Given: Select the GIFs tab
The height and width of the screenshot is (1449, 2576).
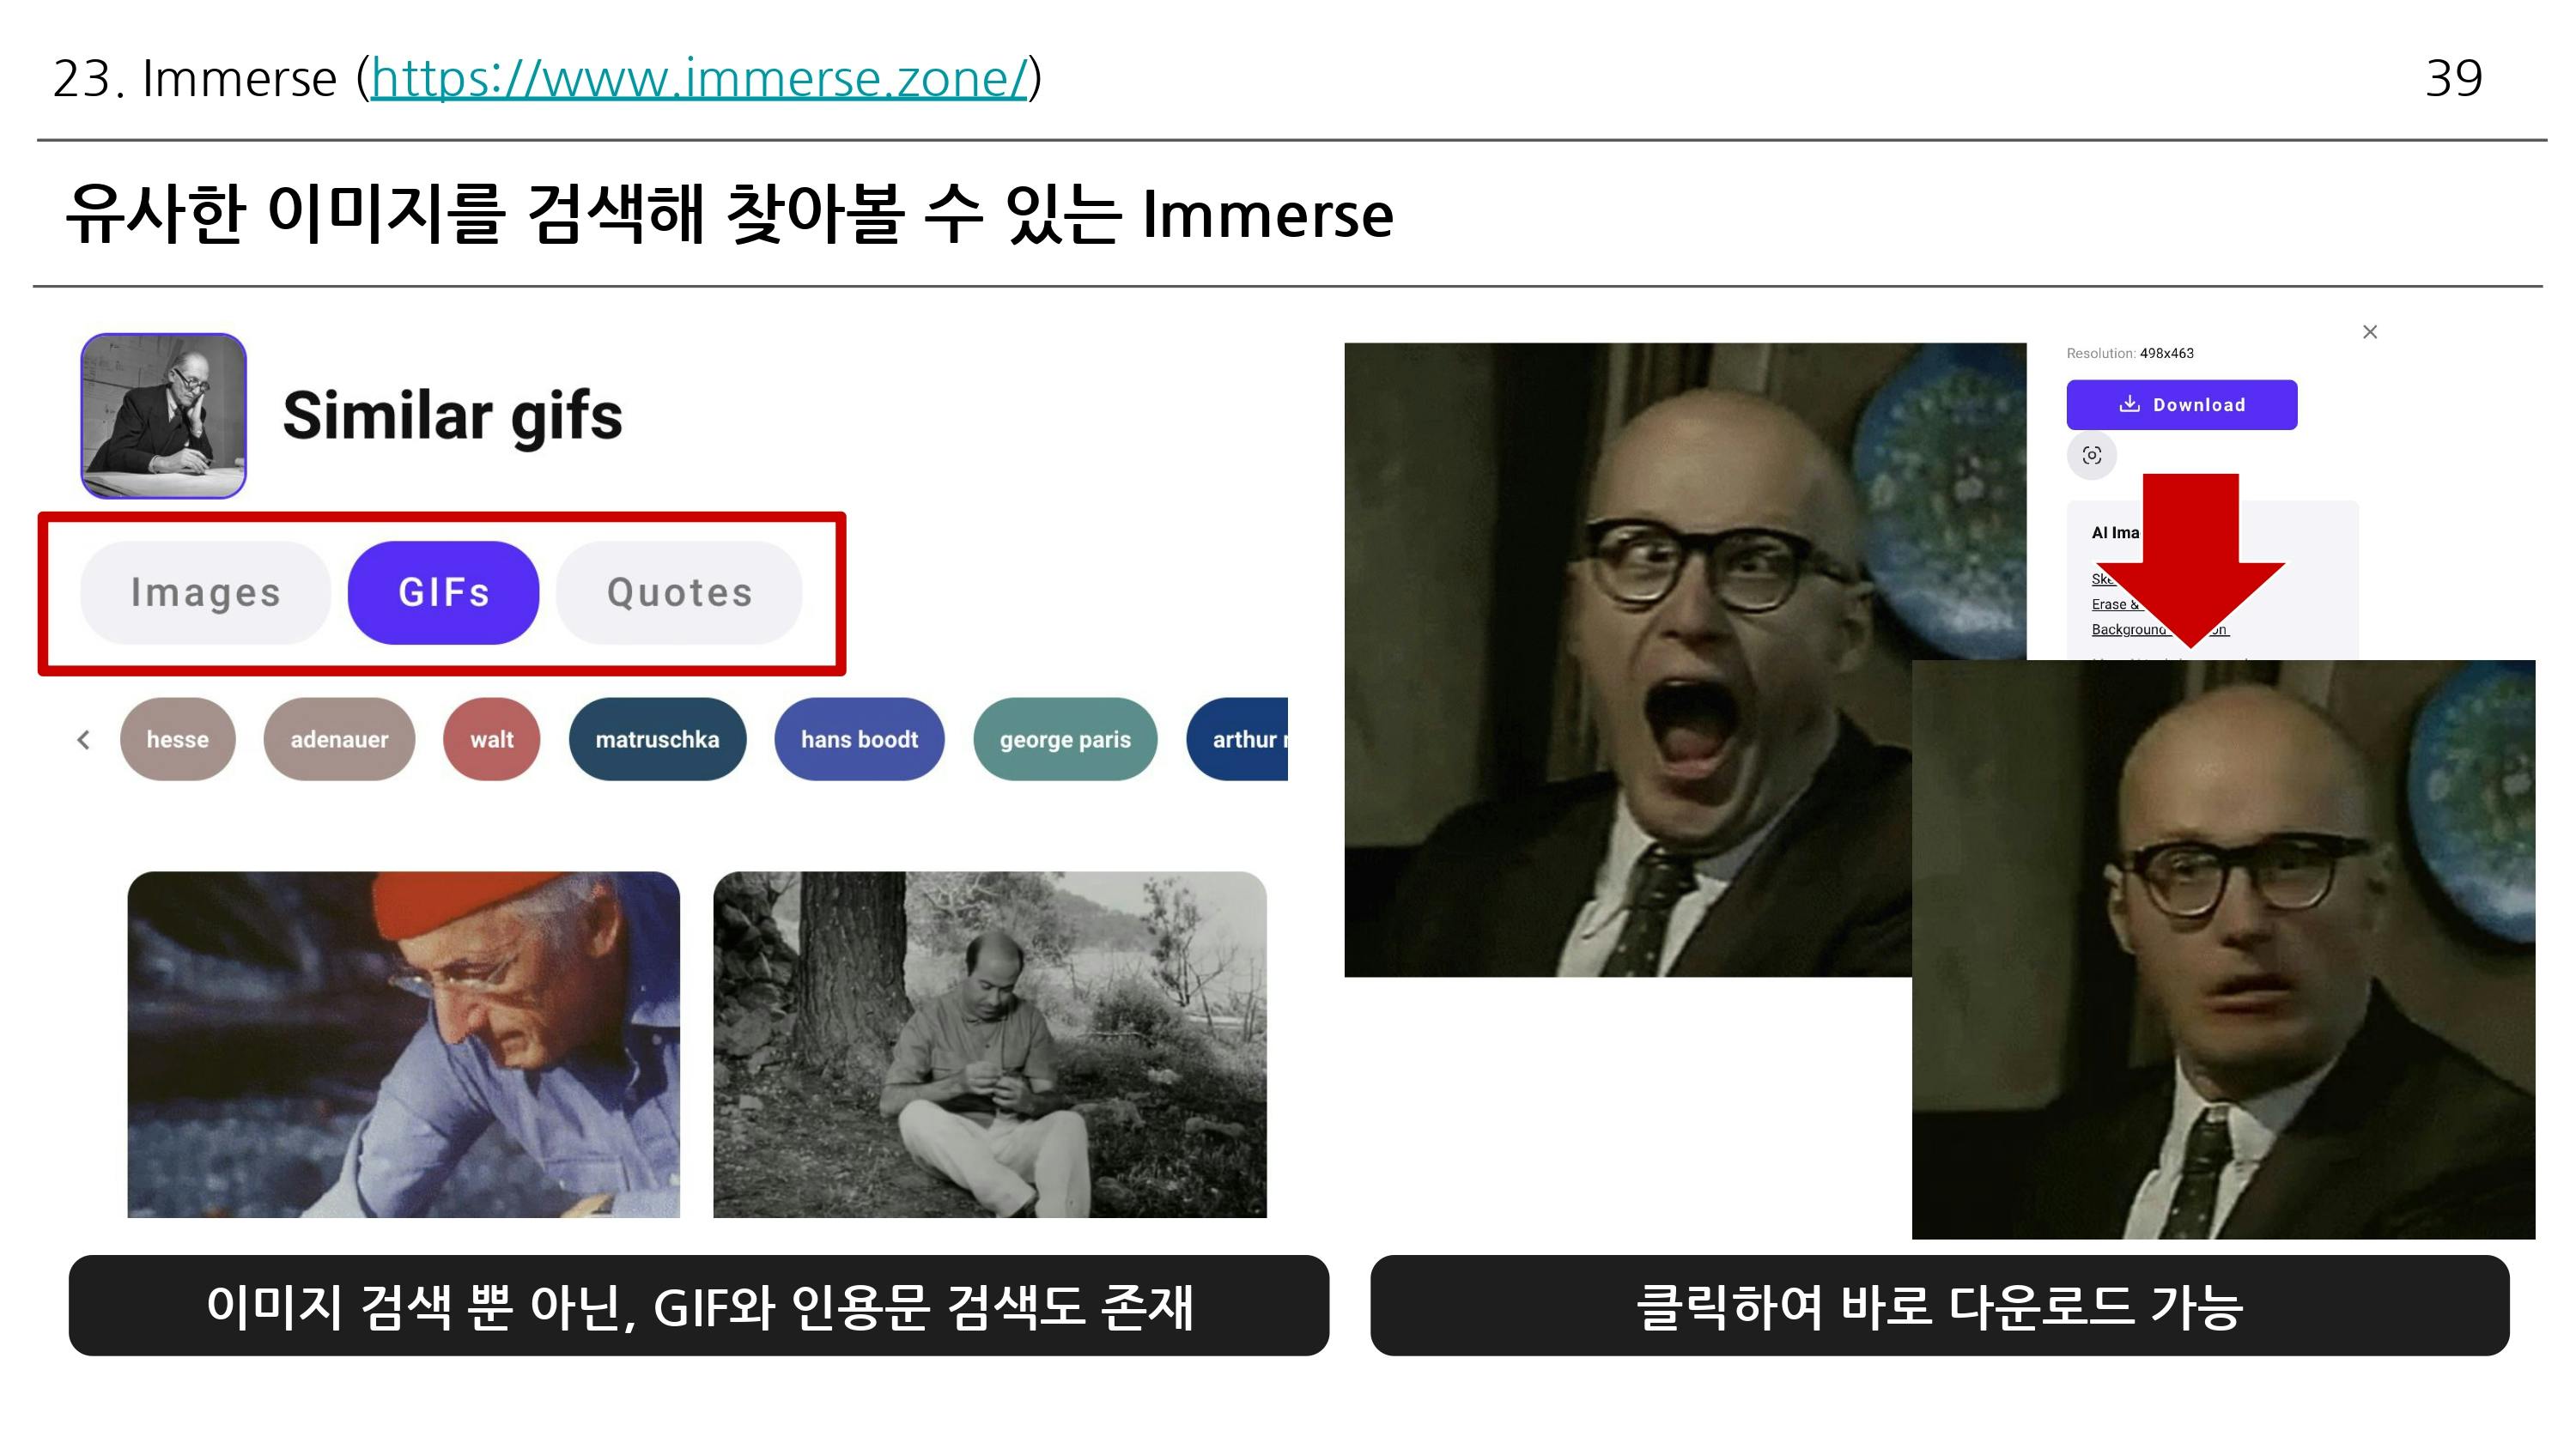Looking at the screenshot, I should tap(443, 593).
